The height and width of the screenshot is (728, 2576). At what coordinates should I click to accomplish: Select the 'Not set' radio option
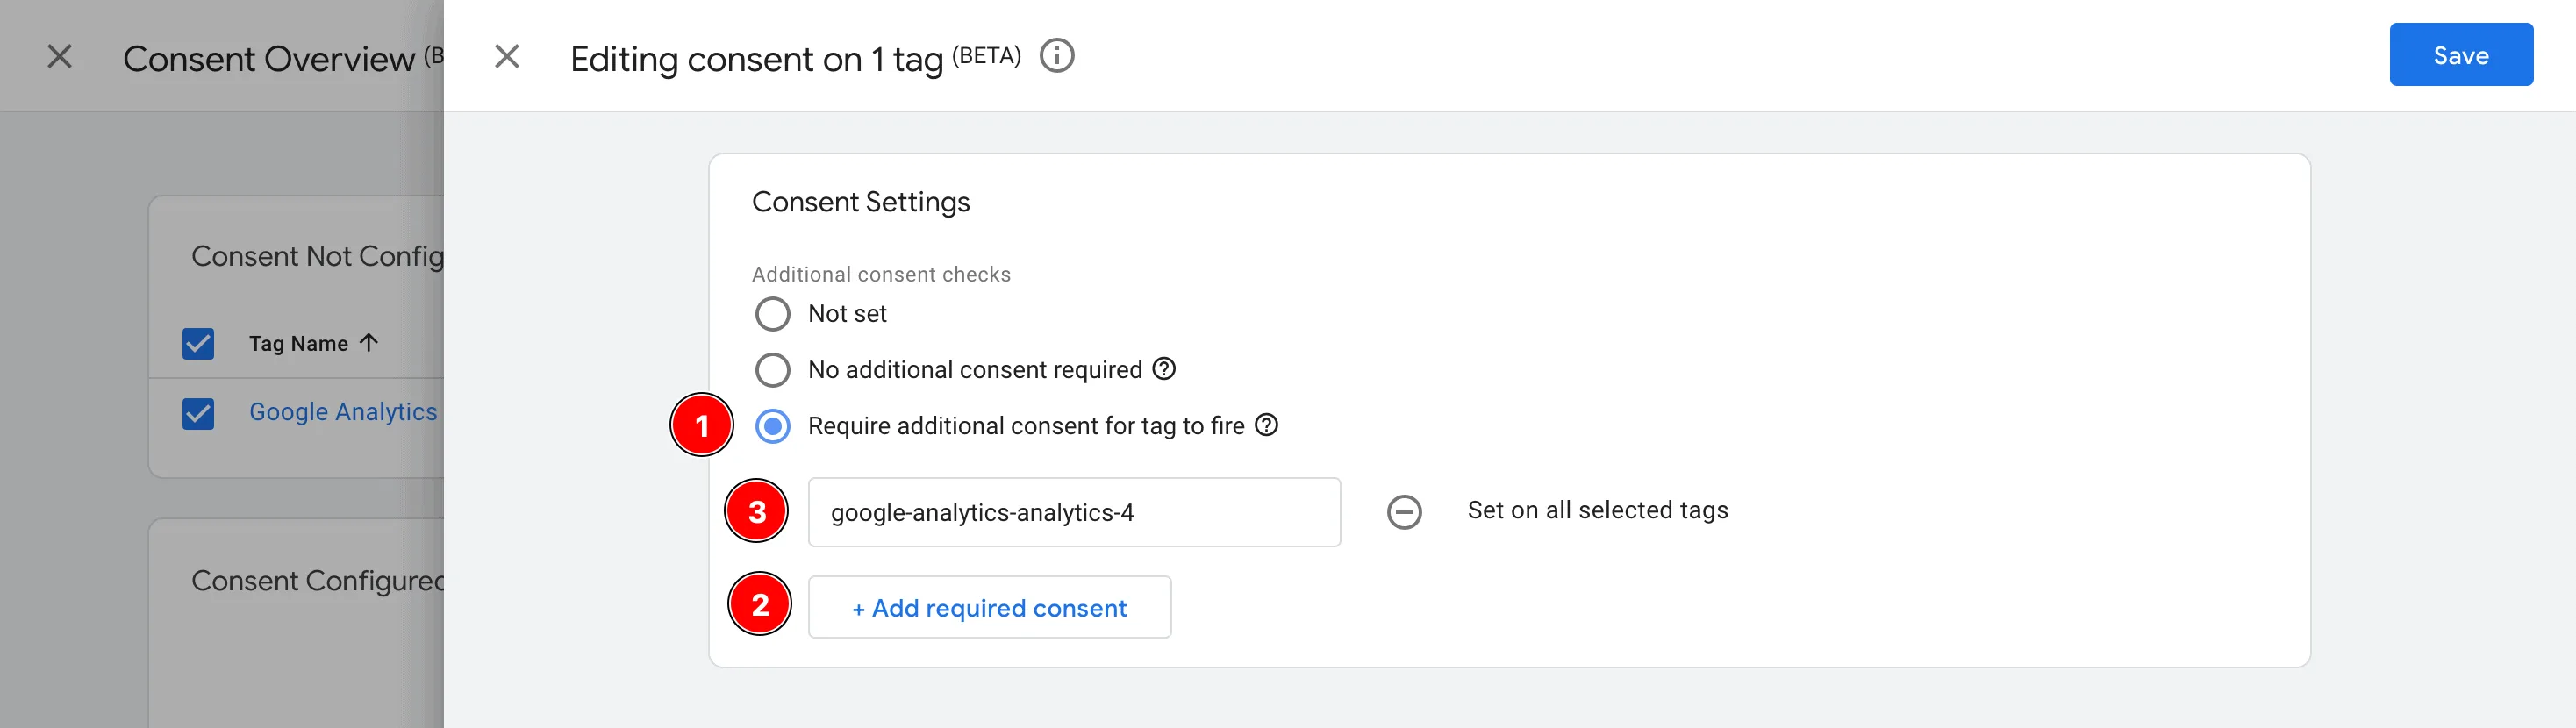[x=772, y=314]
